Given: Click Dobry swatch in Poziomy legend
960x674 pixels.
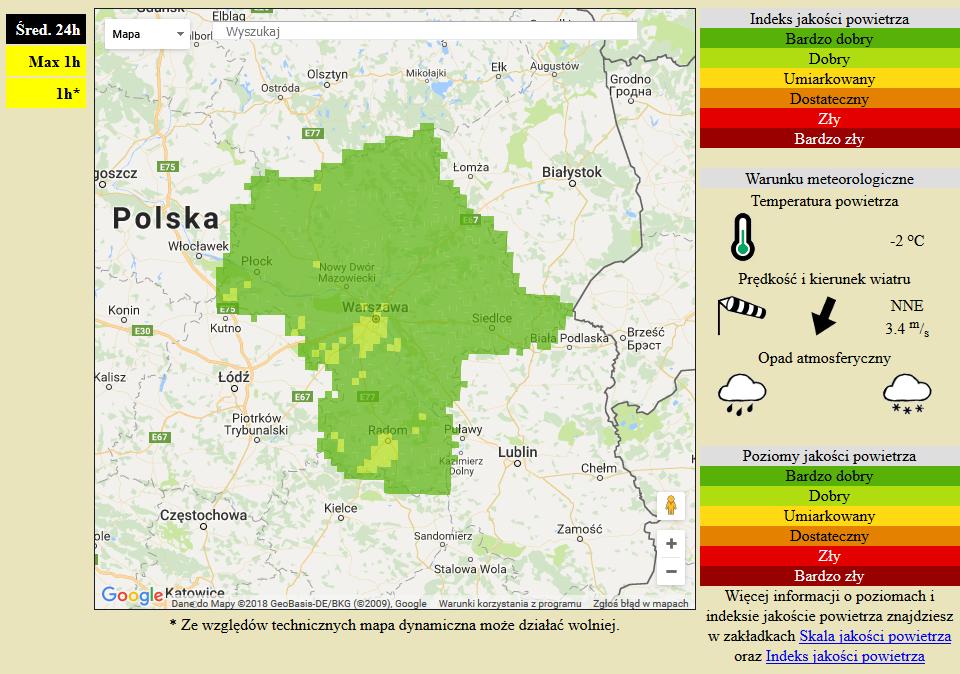Looking at the screenshot, I should [x=830, y=496].
